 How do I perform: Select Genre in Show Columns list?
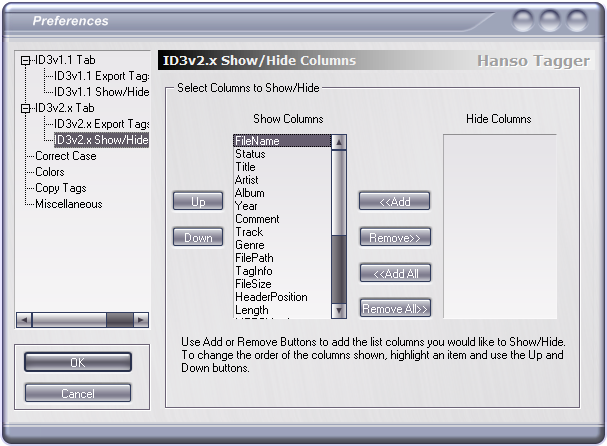pyautogui.click(x=250, y=245)
